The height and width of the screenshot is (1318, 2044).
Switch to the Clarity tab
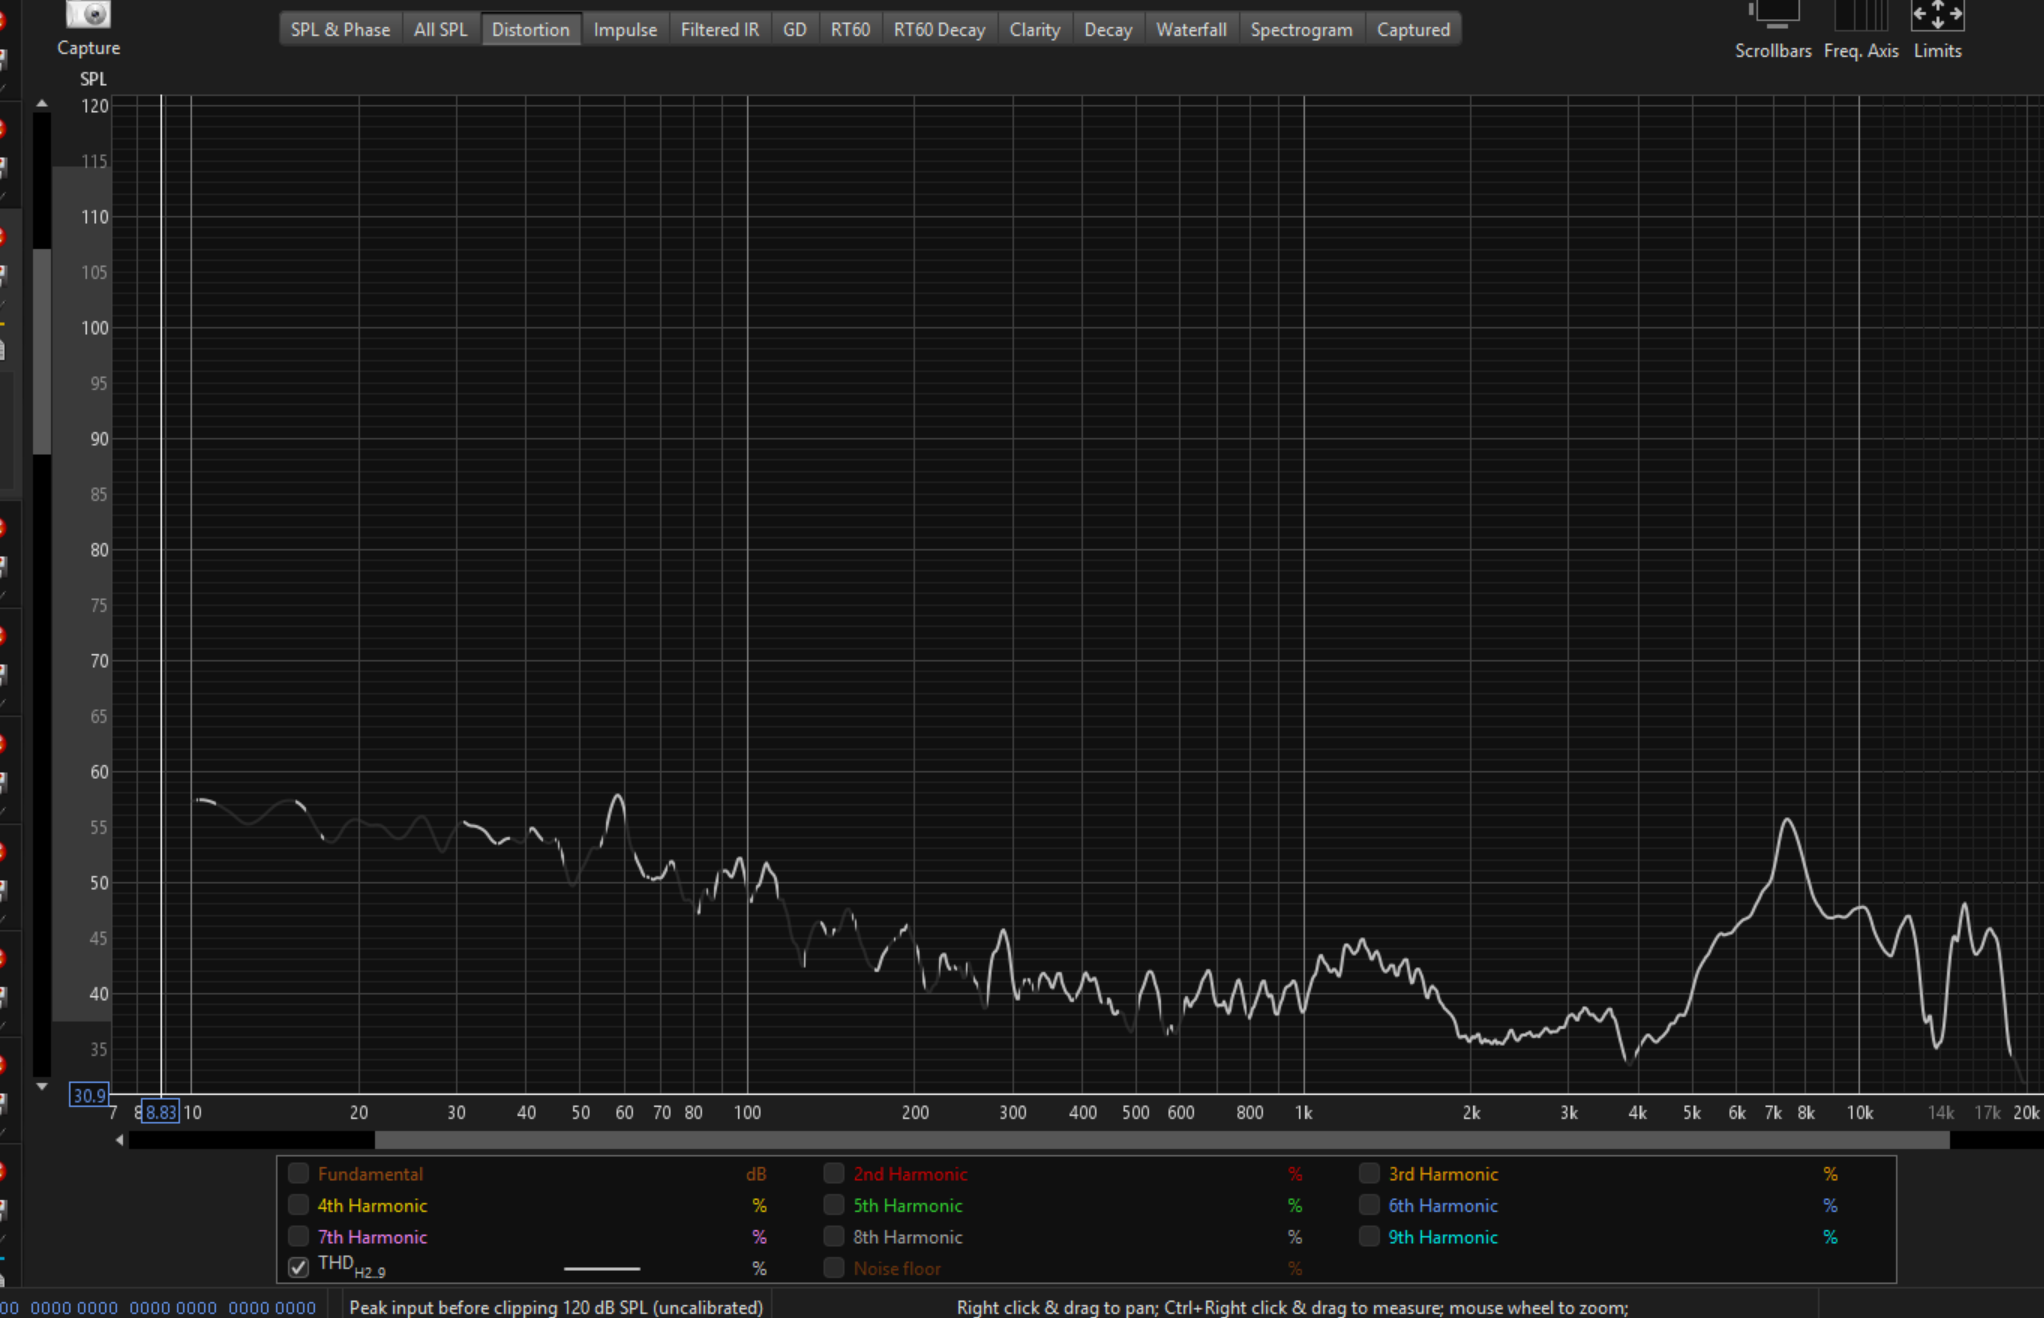(1034, 29)
